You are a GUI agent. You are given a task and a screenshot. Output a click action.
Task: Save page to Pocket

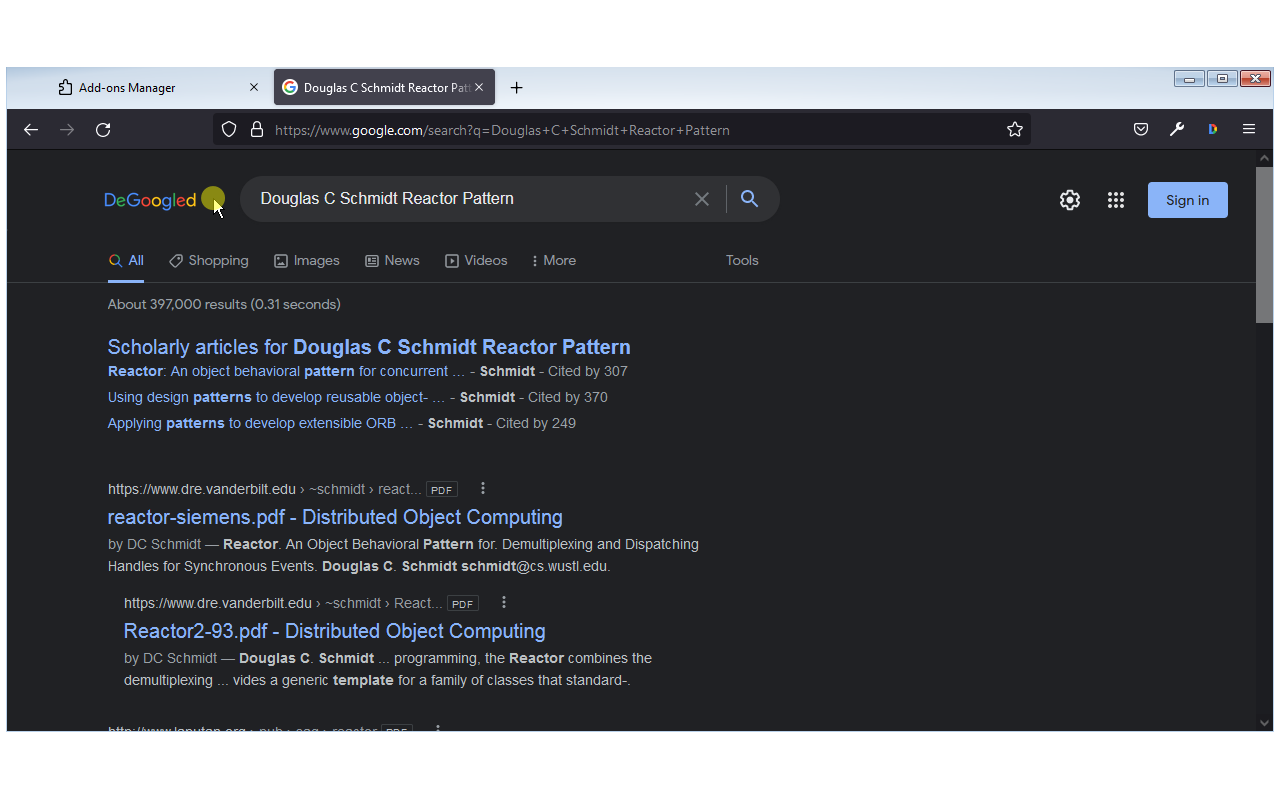[1141, 130]
